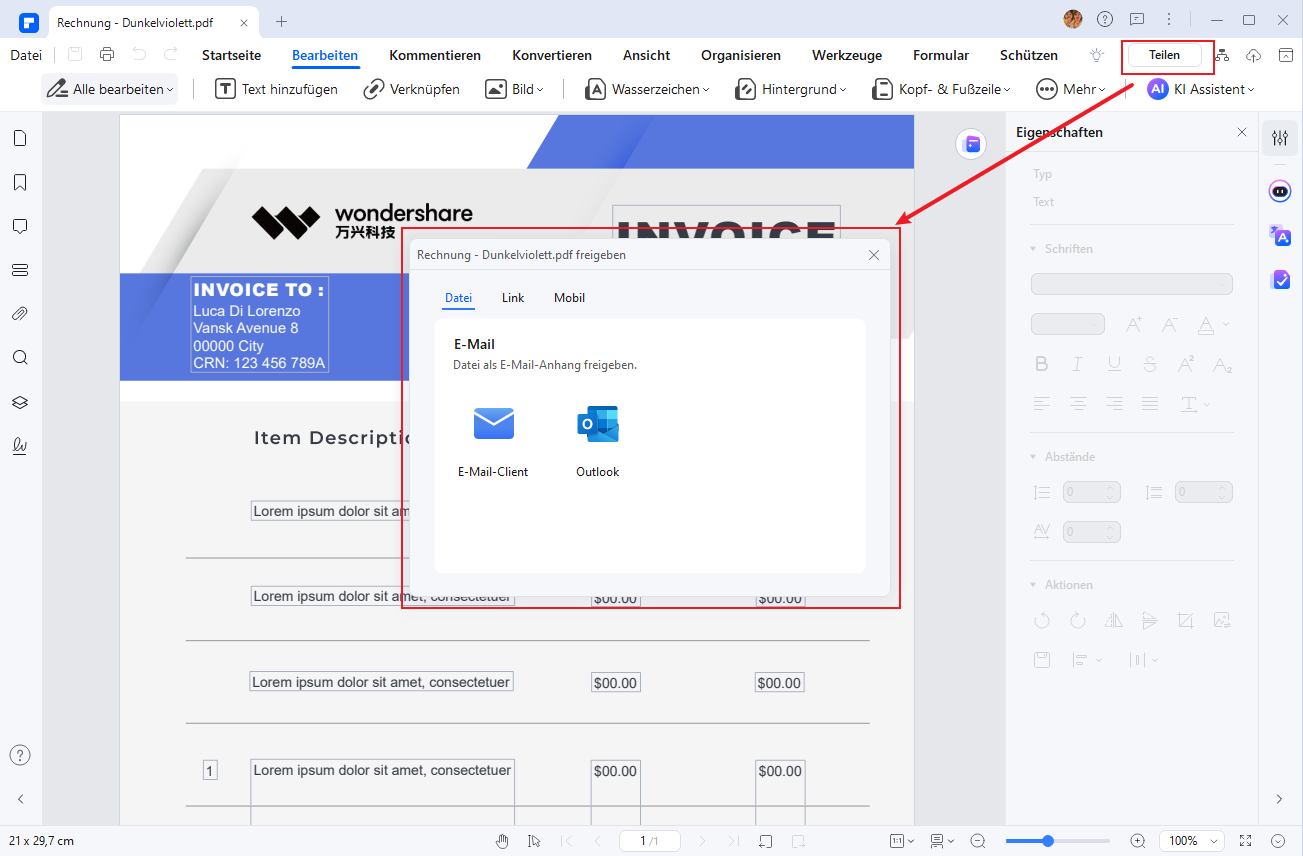Click the zoom out minus icon
The width and height of the screenshot is (1303, 856).
pos(978,841)
